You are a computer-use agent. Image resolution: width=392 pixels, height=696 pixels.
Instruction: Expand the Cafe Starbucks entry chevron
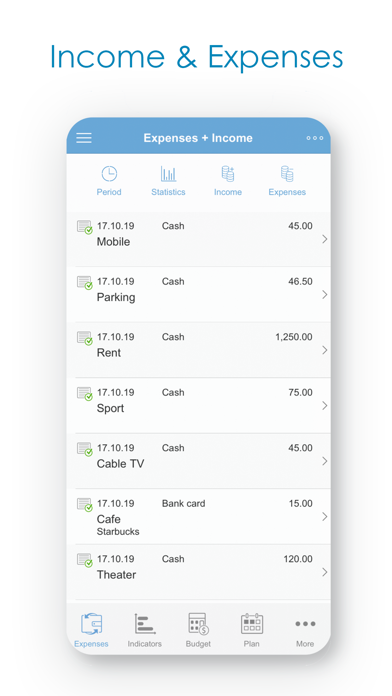[325, 516]
